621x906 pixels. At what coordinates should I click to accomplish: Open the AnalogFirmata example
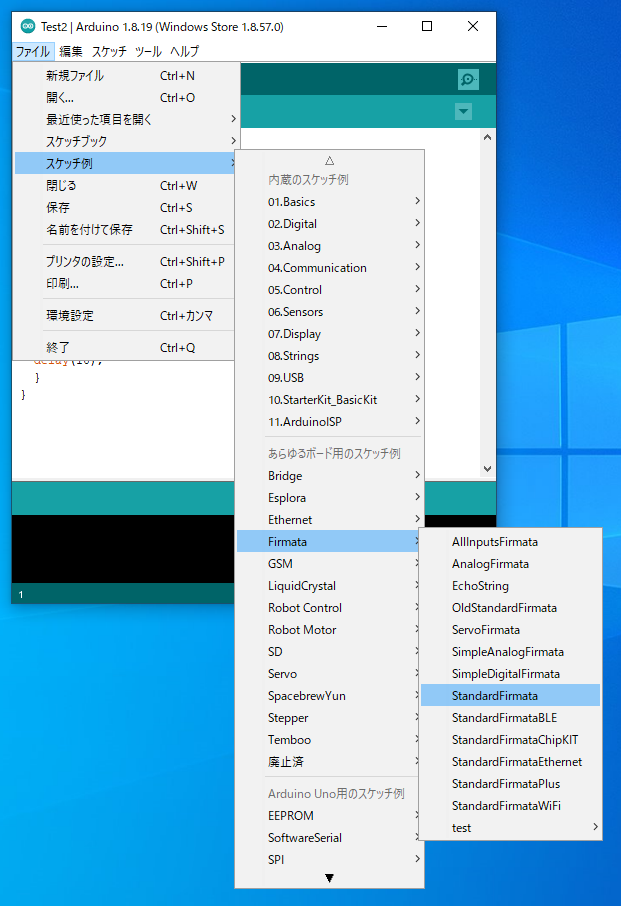[511, 563]
